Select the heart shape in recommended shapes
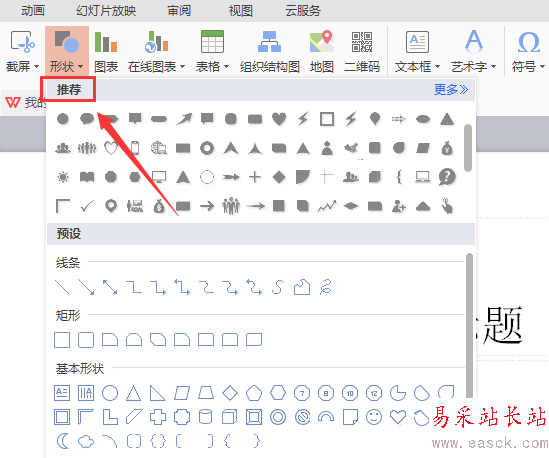 click(279, 119)
